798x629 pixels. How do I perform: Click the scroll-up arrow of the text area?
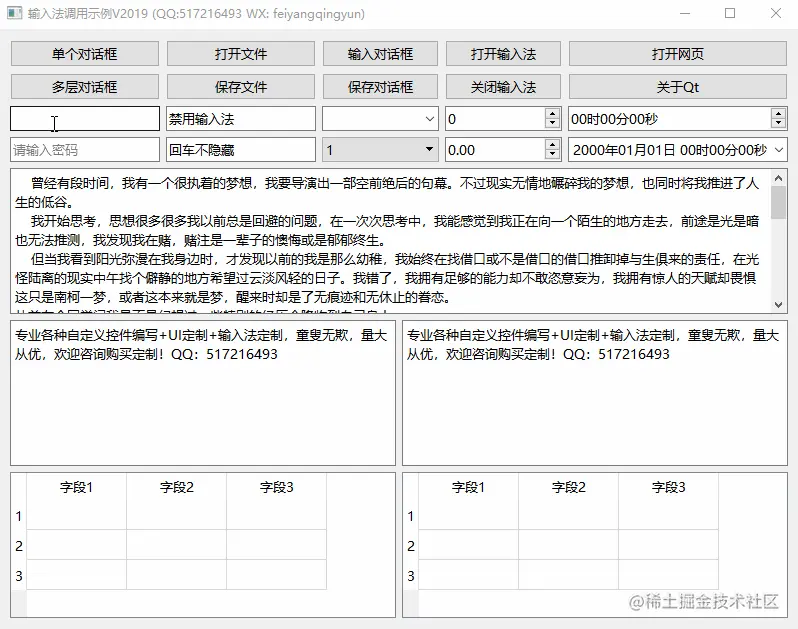[778, 178]
